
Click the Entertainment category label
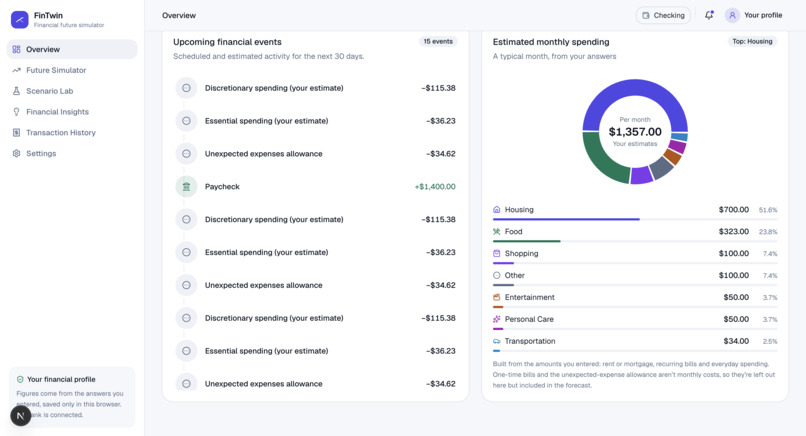pos(529,297)
